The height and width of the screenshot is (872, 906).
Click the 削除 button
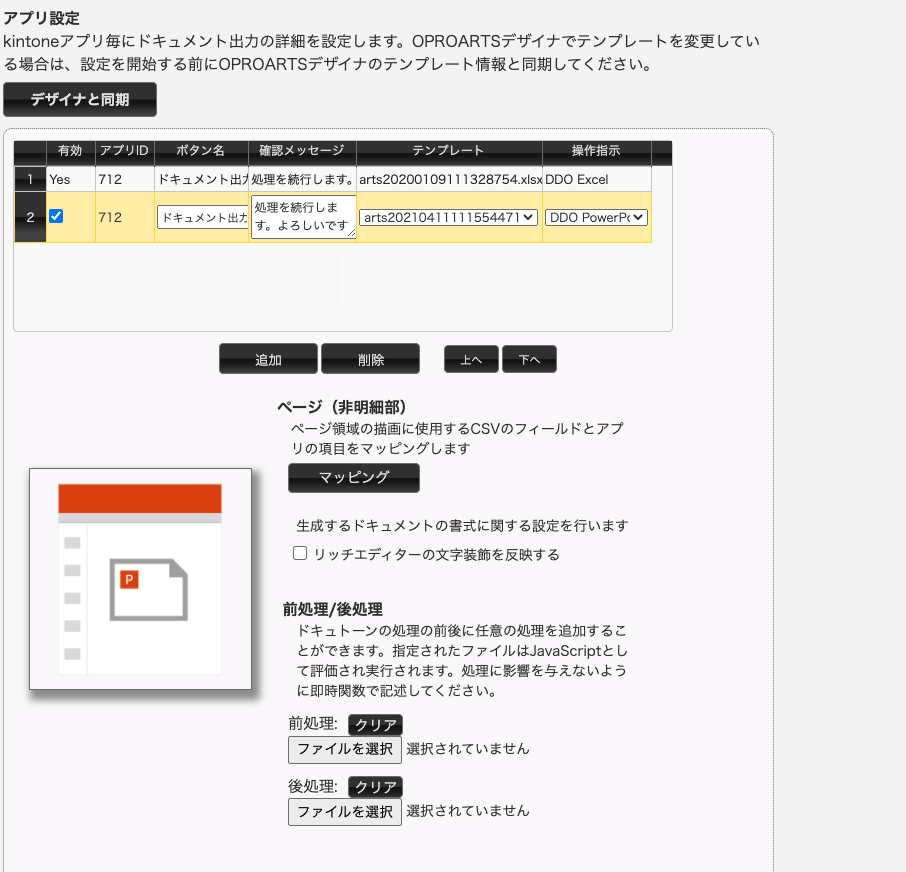pyautogui.click(x=370, y=359)
